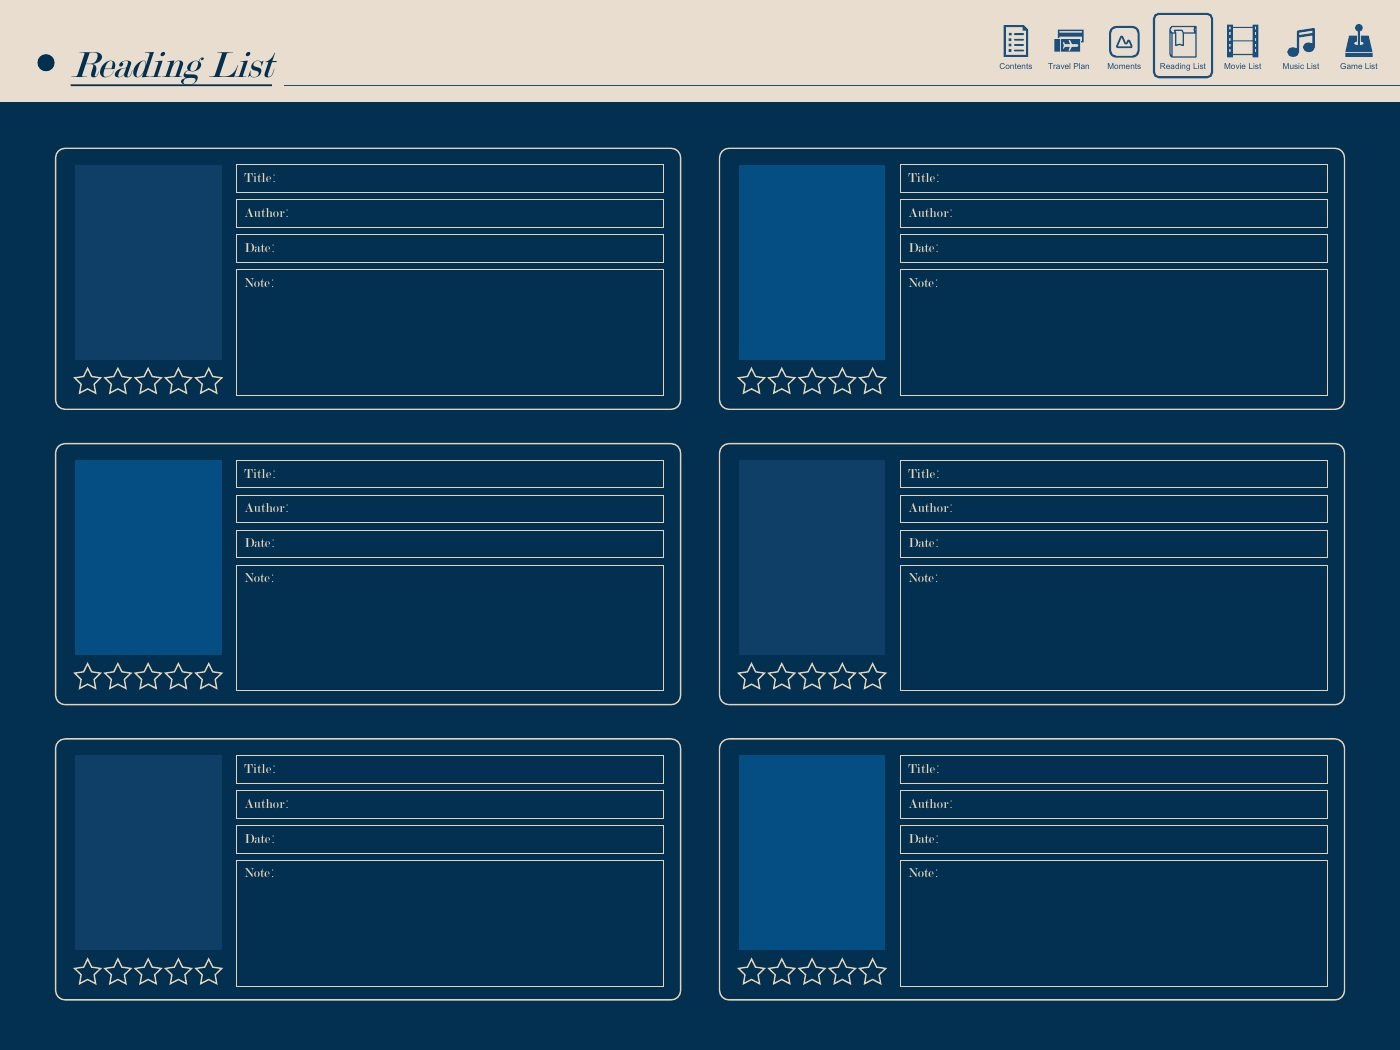This screenshot has height=1050, width=1400.
Task: Select the cover placeholder in the bottom-left card
Action: click(148, 852)
